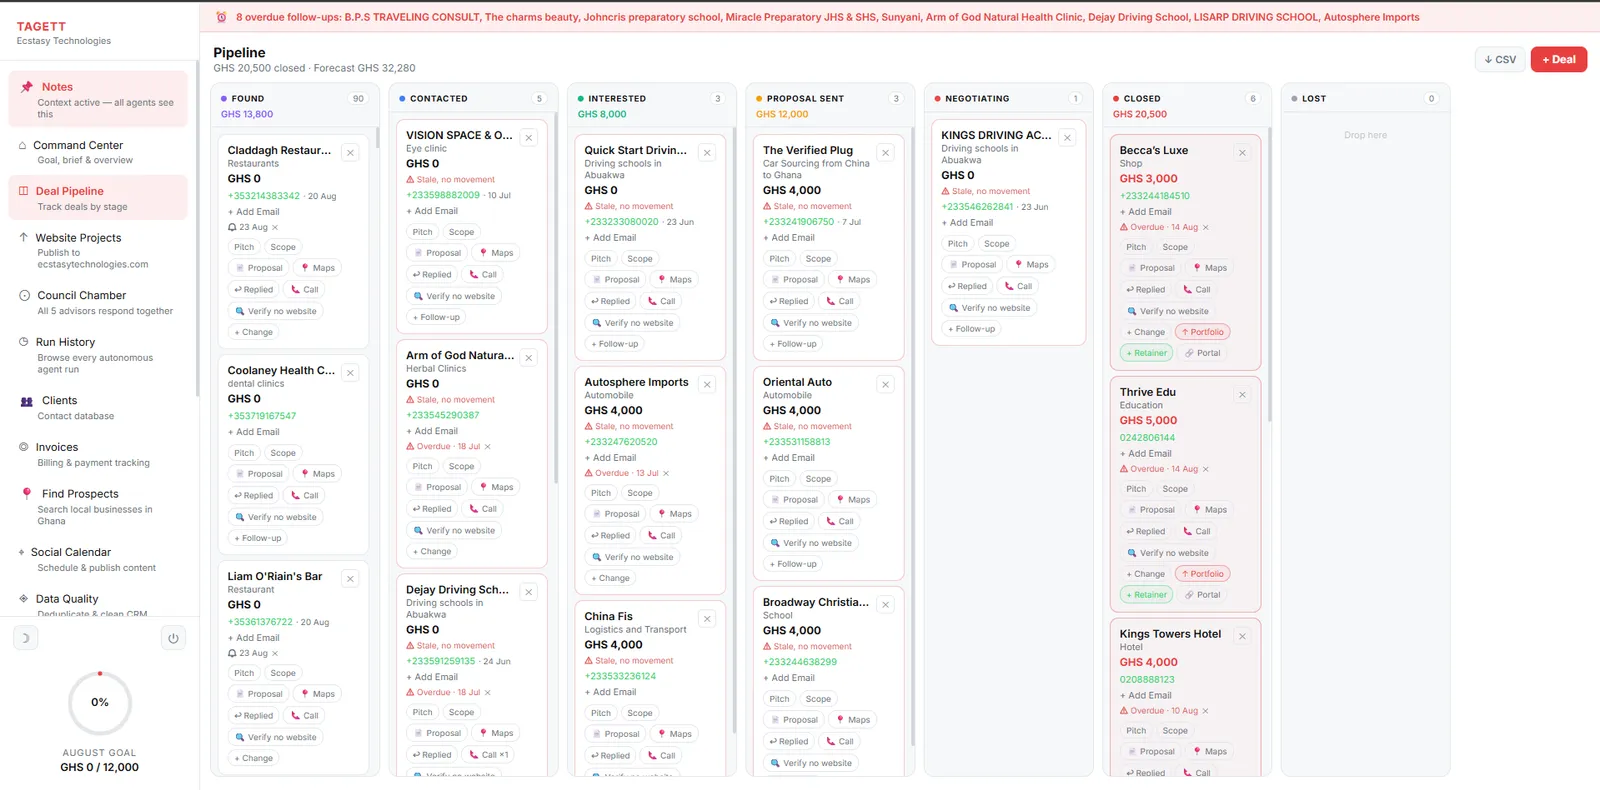Dismiss the Quick Start Driving card

point(707,152)
